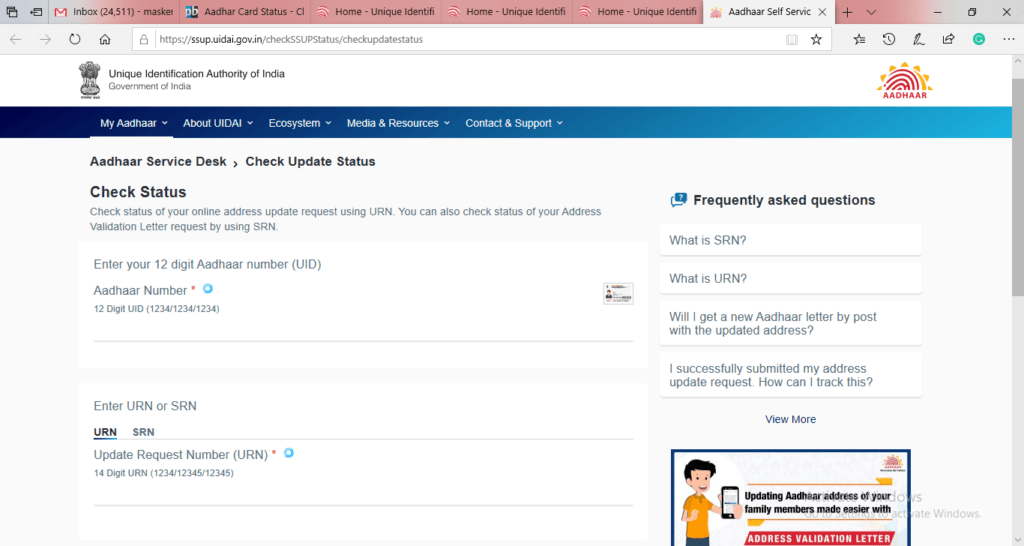This screenshot has height=546, width=1024.
Task: Click the Aadhaar Number input field
Action: pyautogui.click(x=363, y=329)
